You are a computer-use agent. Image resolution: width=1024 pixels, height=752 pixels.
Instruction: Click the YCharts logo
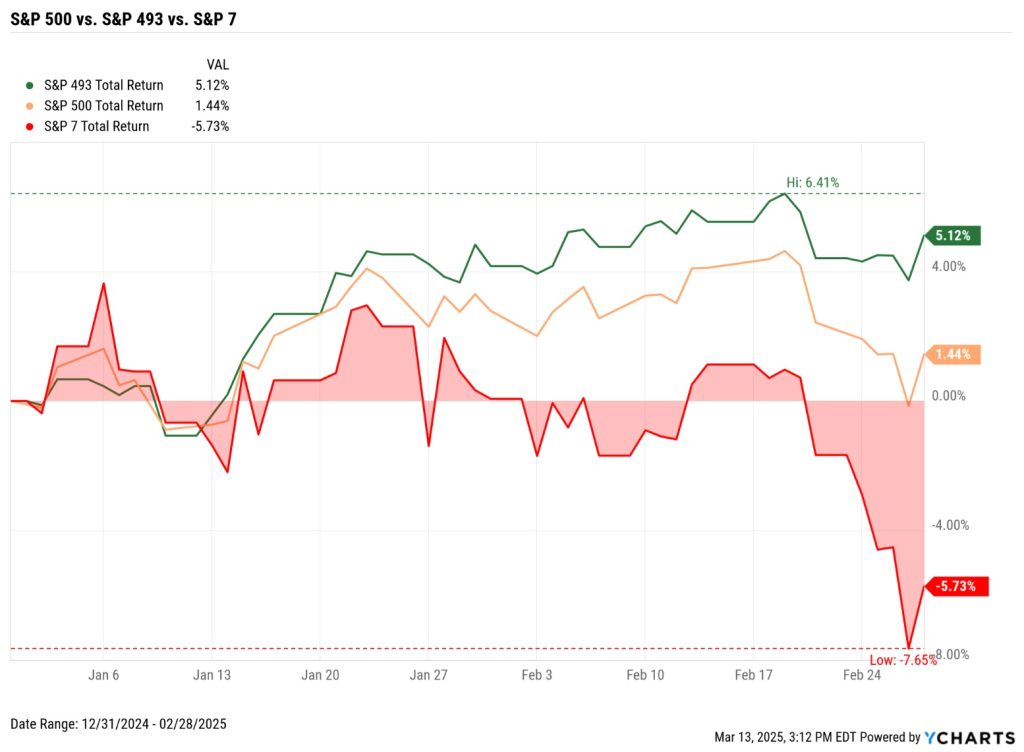coord(969,738)
